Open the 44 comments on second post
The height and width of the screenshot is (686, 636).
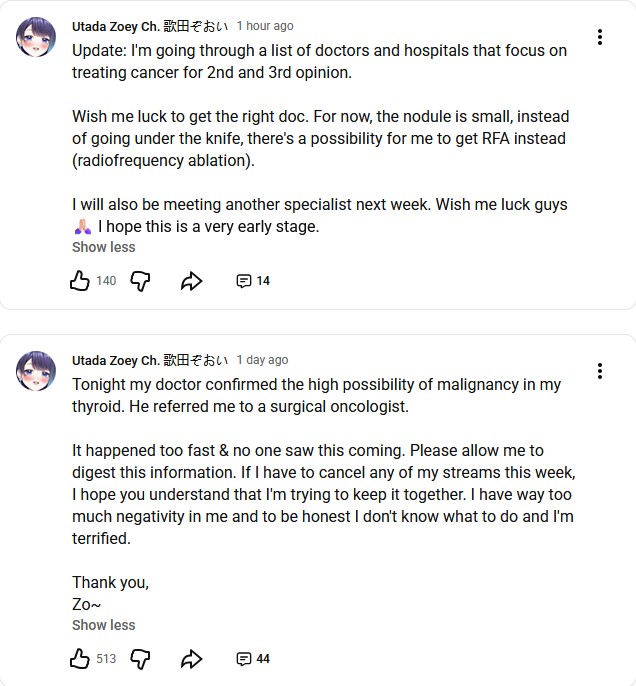252,659
